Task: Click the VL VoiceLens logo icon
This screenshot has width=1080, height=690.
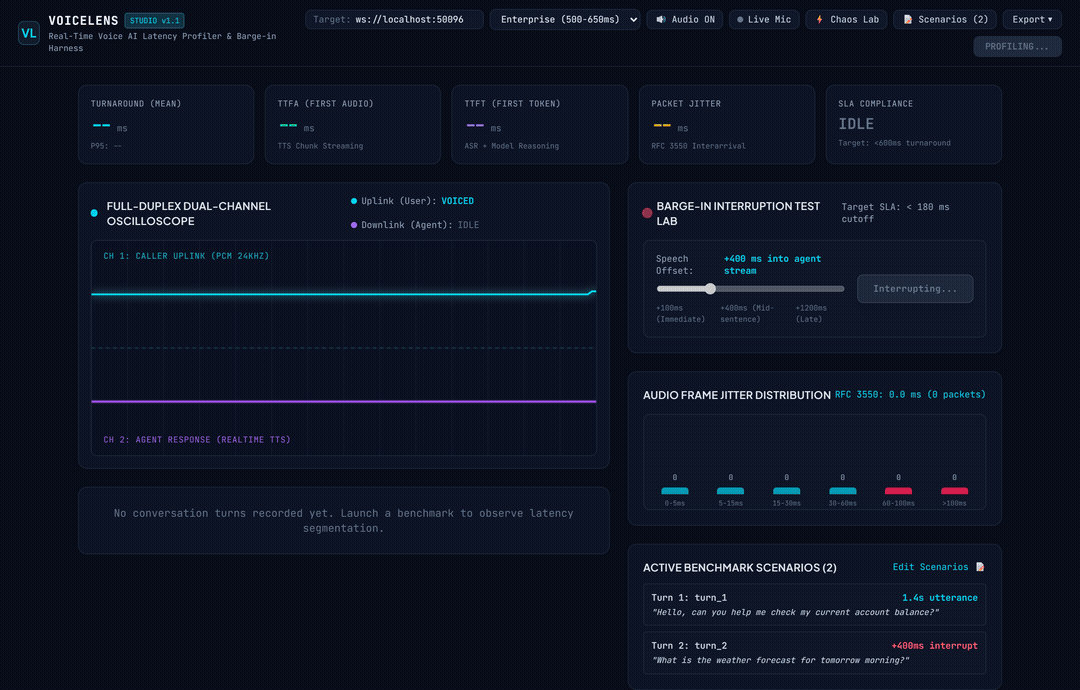Action: pos(28,33)
